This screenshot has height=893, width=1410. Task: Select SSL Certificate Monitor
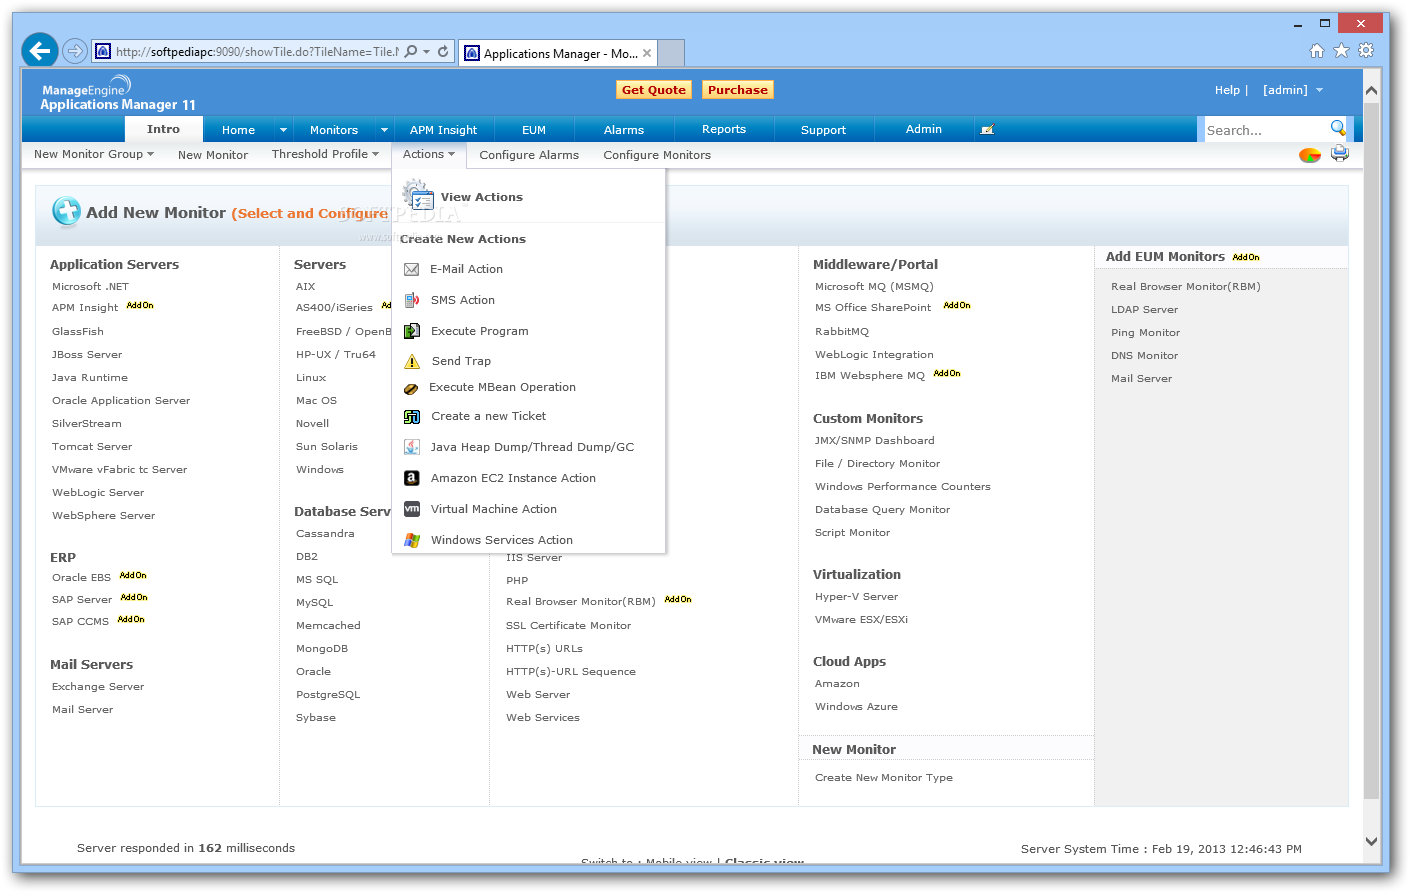[x=569, y=626]
